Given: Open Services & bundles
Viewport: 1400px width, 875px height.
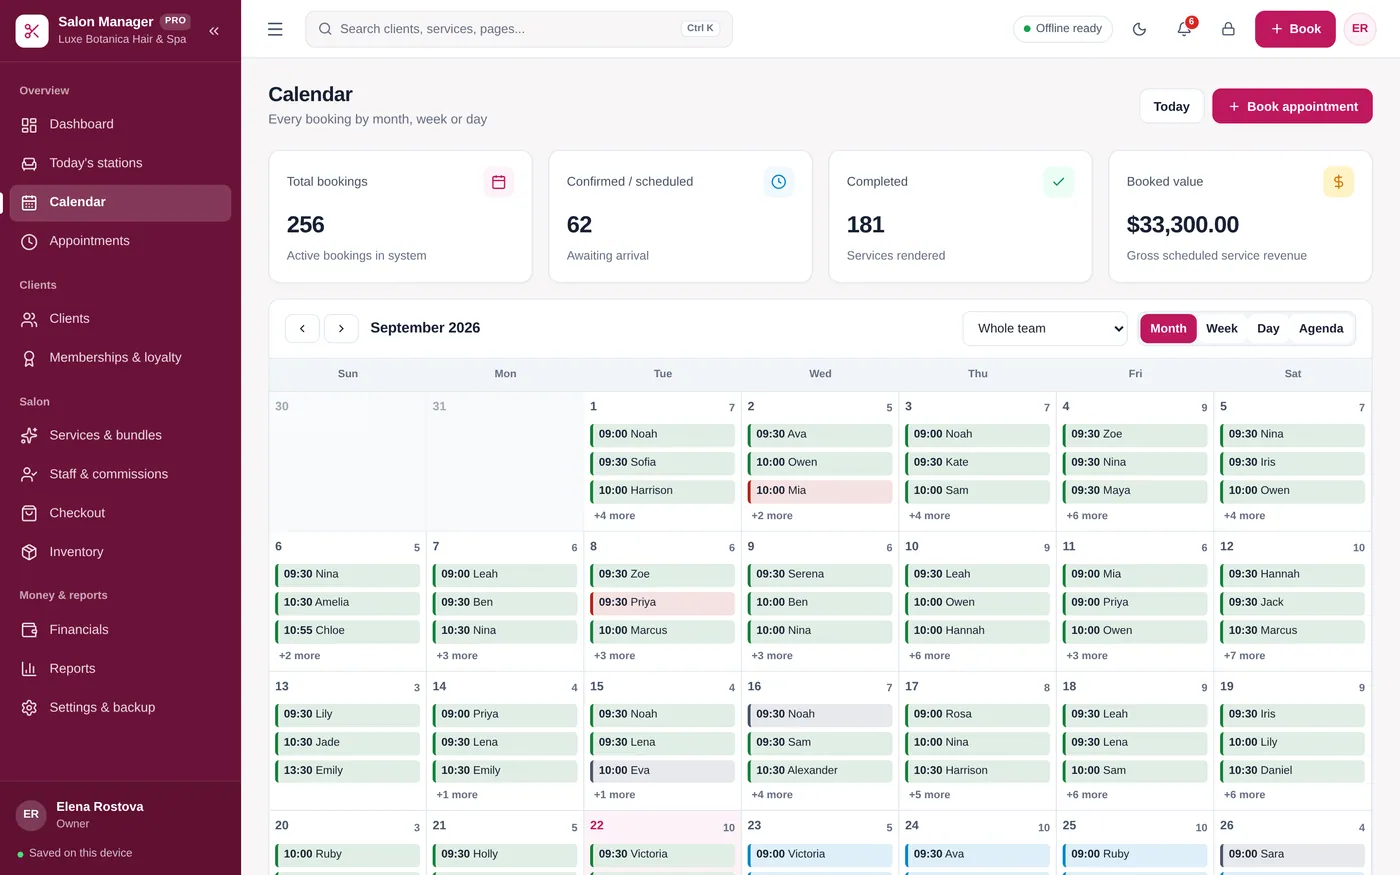Looking at the screenshot, I should (x=120, y=435).
